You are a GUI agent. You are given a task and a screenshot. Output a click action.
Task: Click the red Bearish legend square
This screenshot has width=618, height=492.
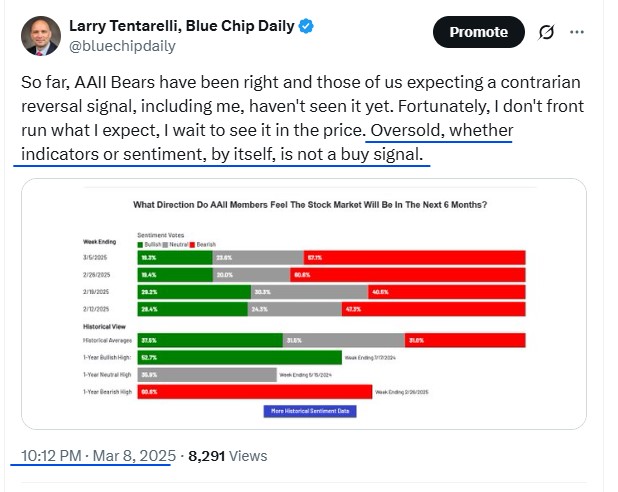(192, 245)
